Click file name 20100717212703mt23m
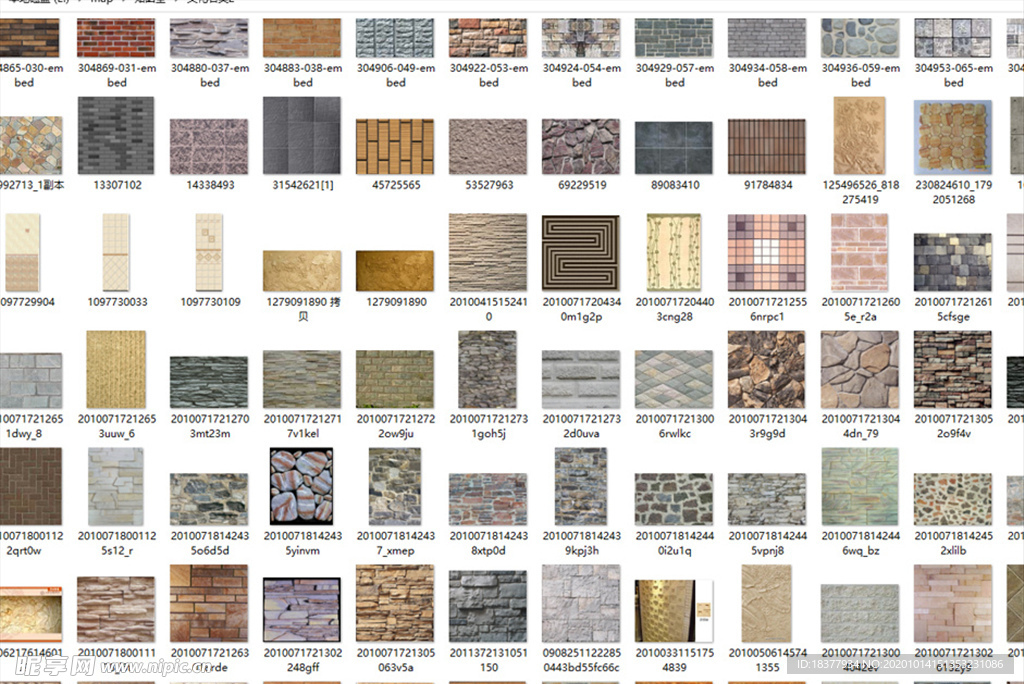The image size is (1024, 684). 210,426
